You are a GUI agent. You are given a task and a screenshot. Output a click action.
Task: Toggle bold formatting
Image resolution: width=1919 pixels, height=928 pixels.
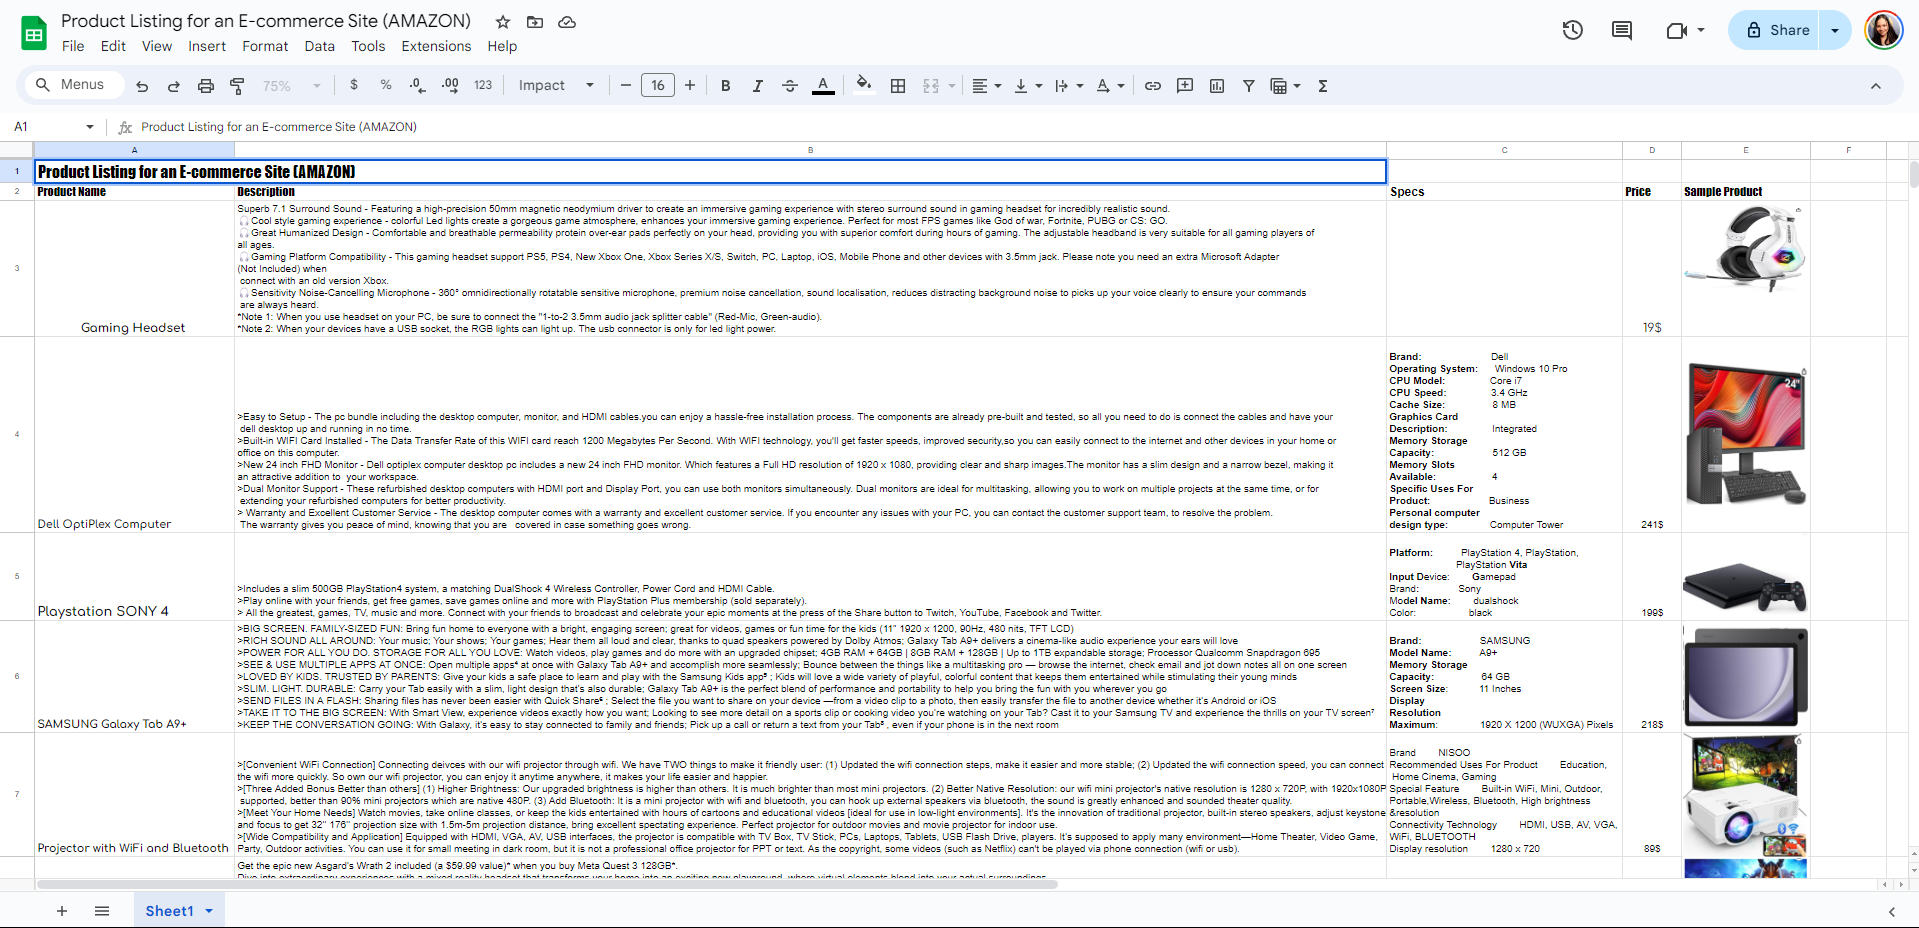[726, 86]
